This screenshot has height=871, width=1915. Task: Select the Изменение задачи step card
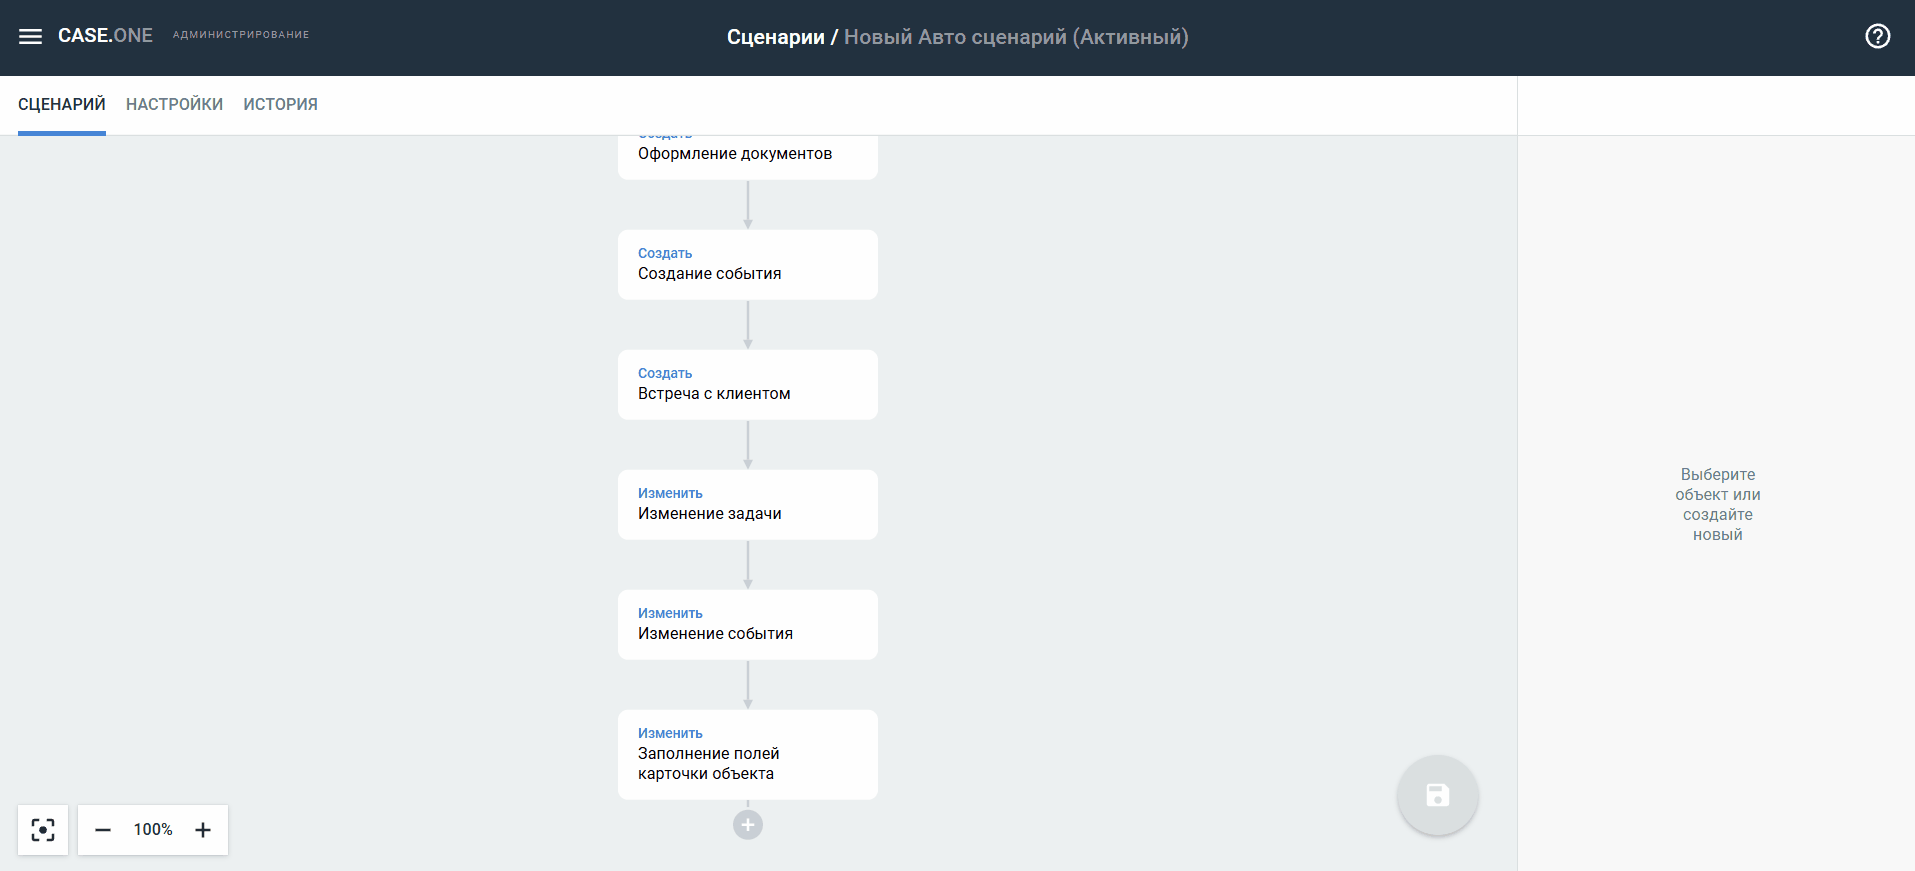tap(748, 505)
